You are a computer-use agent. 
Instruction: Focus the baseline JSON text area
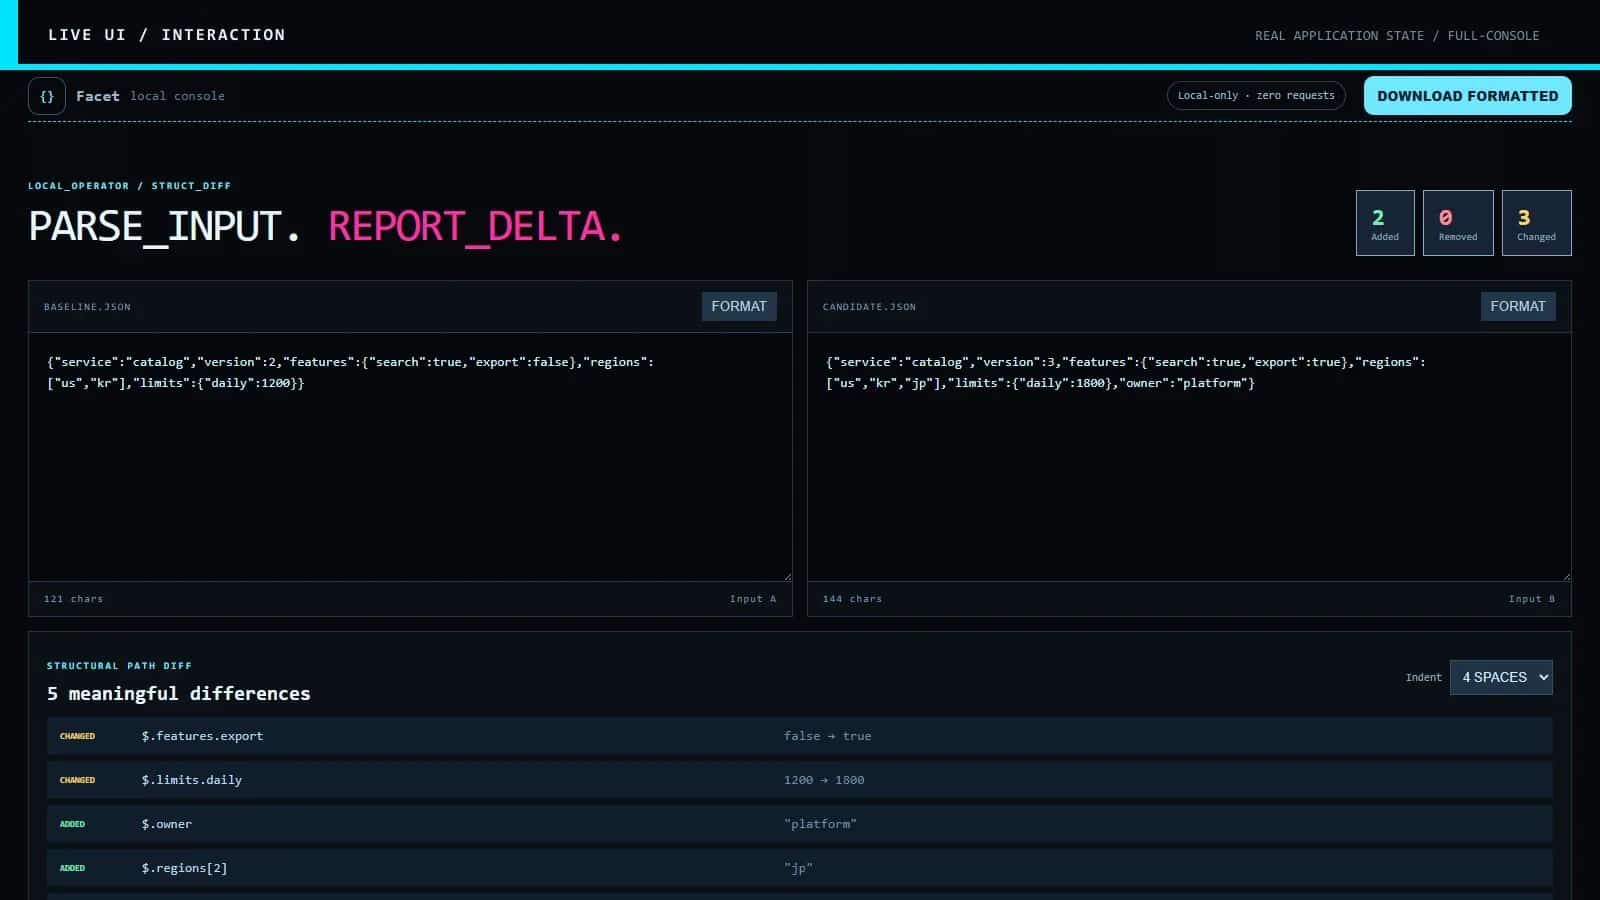(410, 457)
